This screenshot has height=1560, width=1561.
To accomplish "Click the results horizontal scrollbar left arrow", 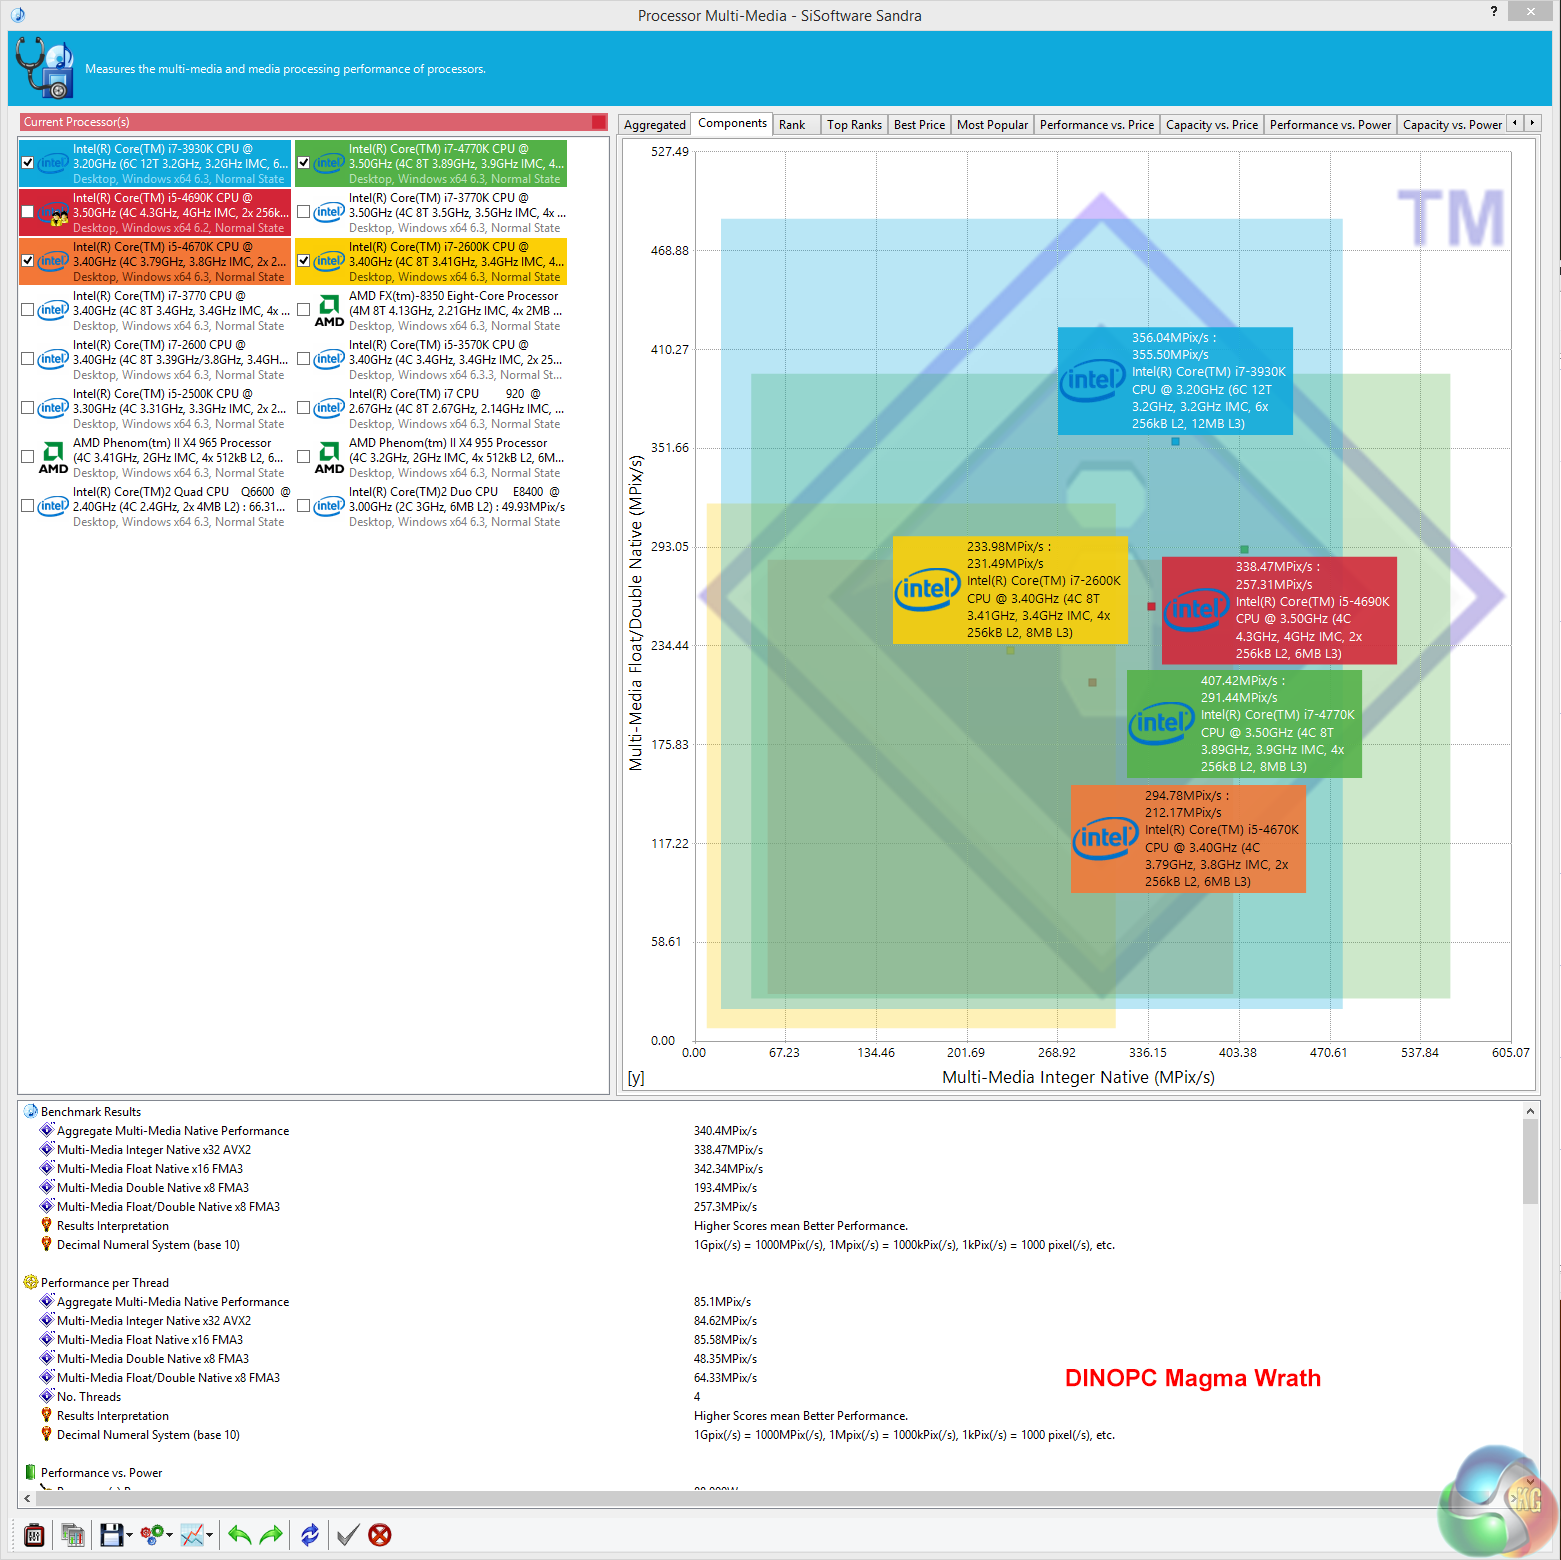I will click(x=27, y=1498).
